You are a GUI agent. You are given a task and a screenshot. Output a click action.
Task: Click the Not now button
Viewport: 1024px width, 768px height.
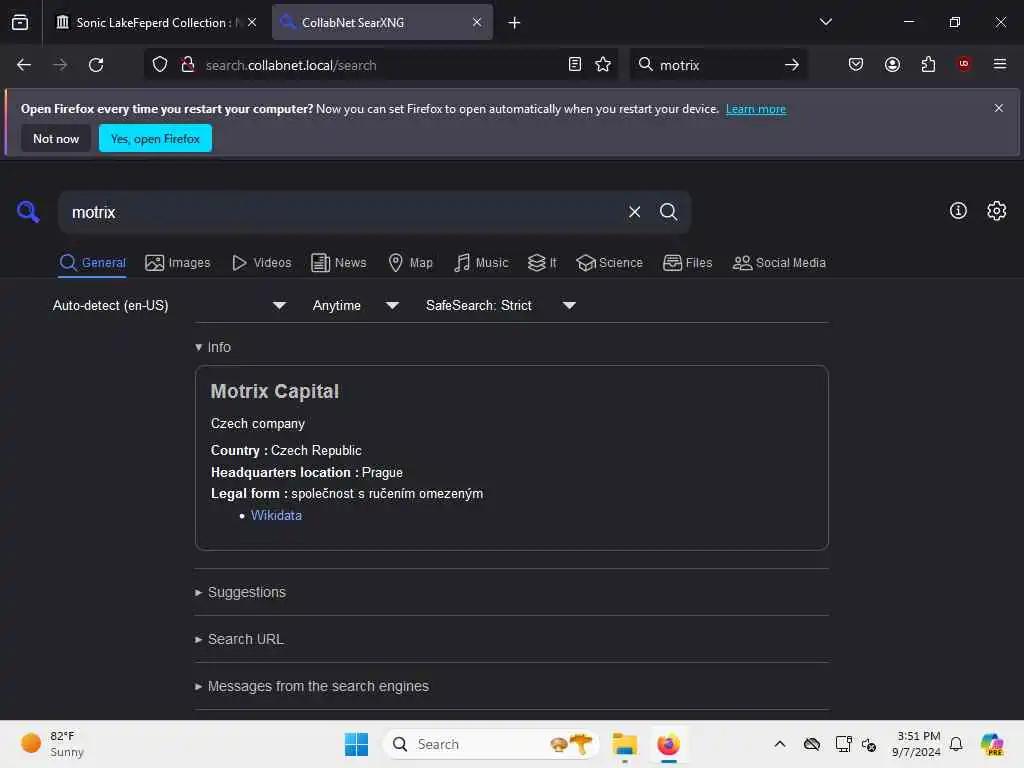pyautogui.click(x=56, y=138)
